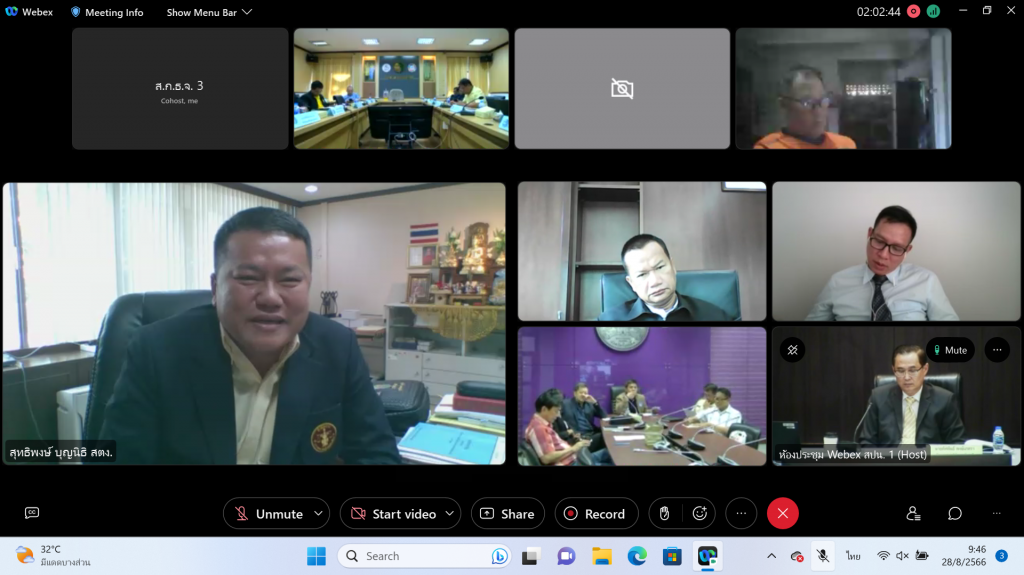Open the Chat panel icon
Image resolution: width=1024 pixels, height=575 pixels.
(955, 513)
